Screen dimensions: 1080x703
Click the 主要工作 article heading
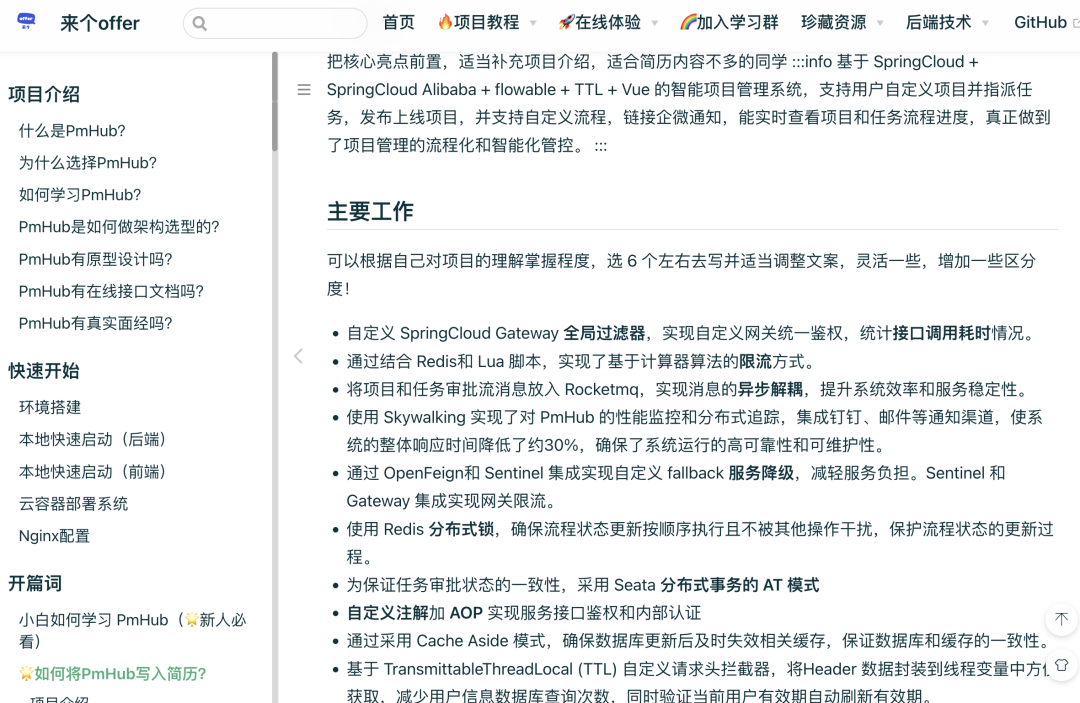point(370,211)
